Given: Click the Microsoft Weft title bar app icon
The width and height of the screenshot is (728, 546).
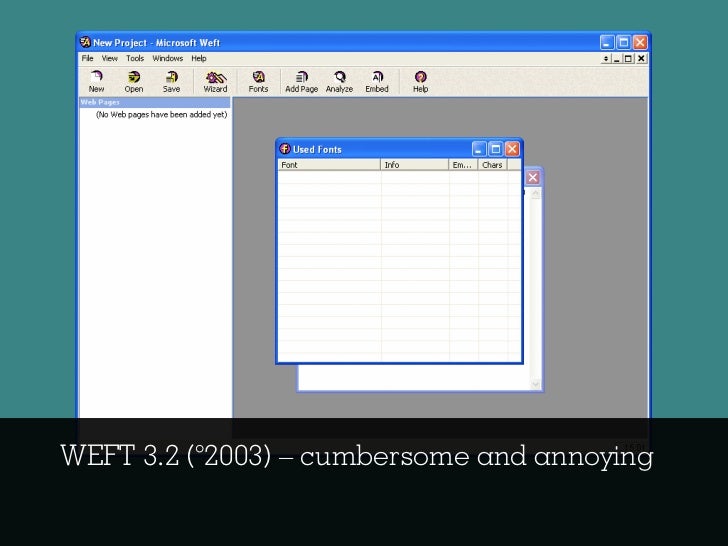Looking at the screenshot, I should click(x=85, y=42).
